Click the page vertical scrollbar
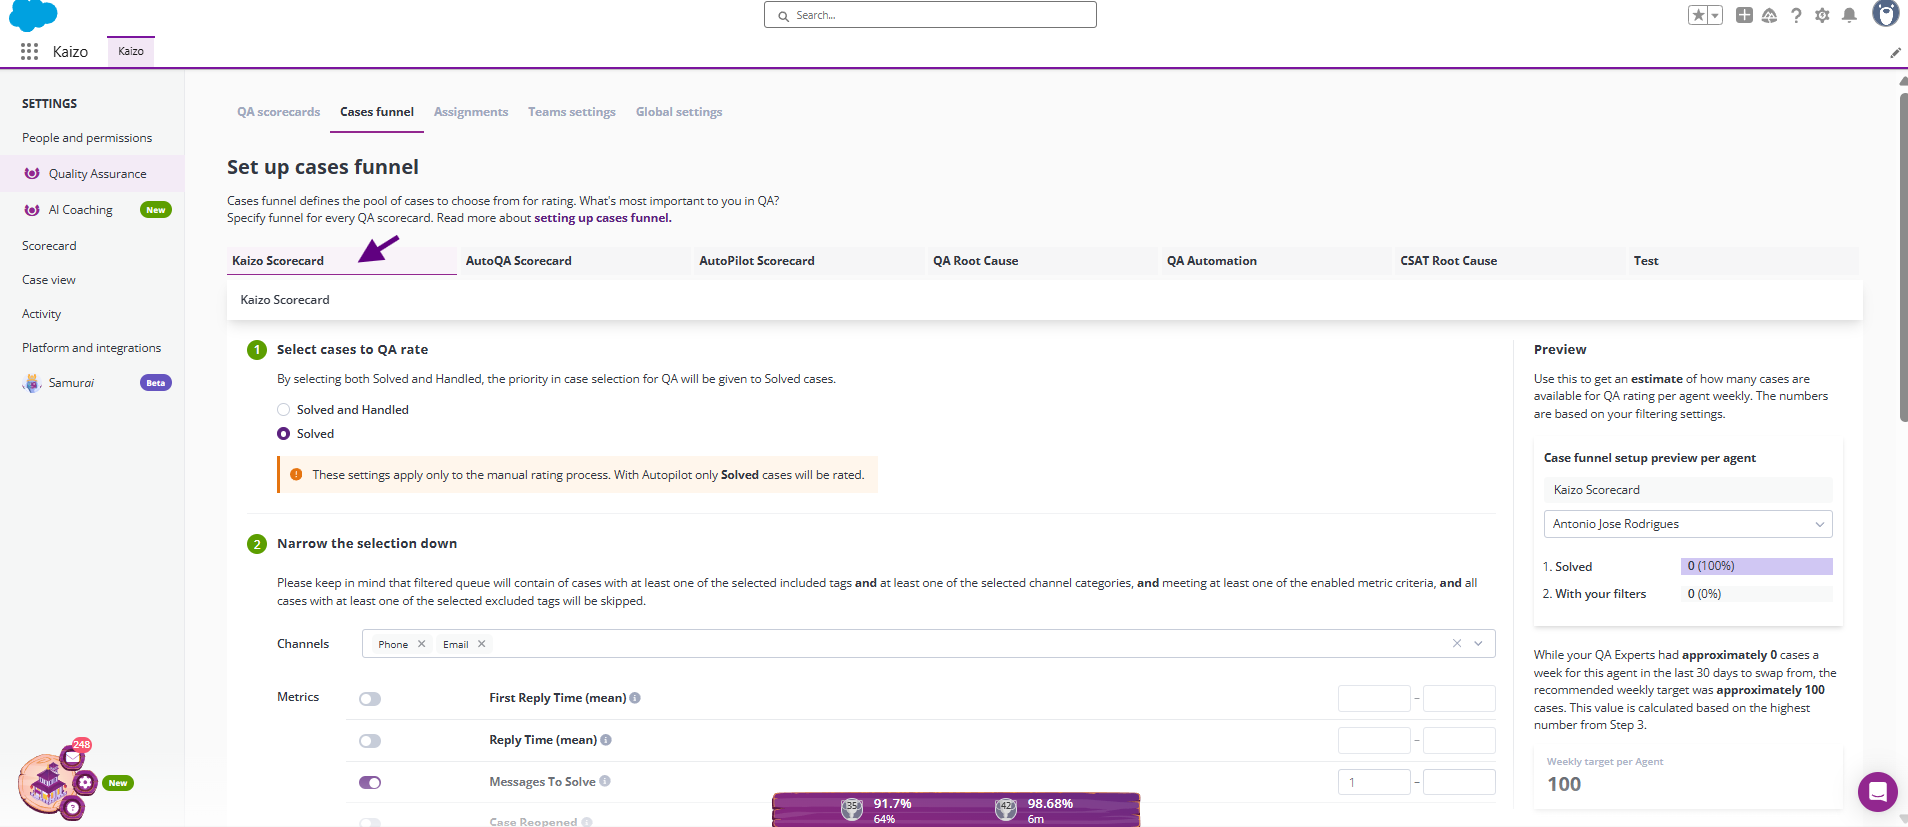The image size is (1908, 827). (1903, 255)
